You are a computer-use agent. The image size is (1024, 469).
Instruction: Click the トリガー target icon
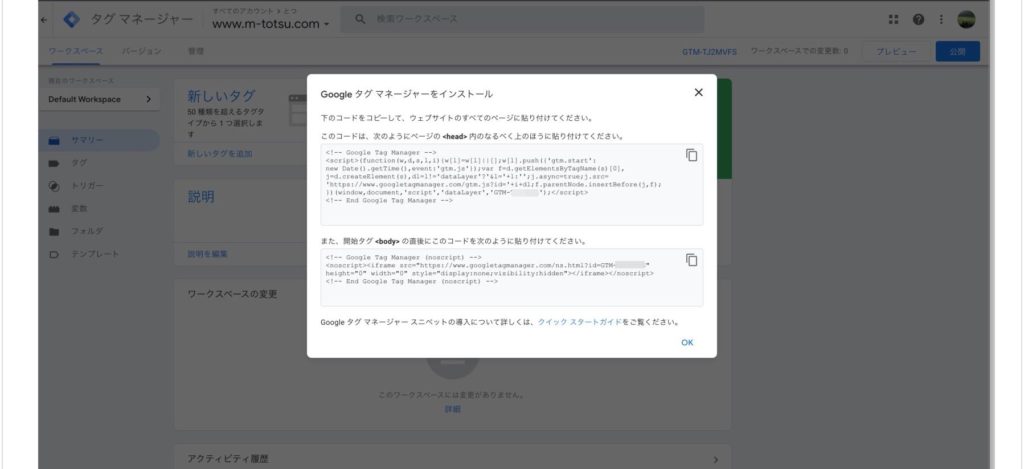coord(55,186)
